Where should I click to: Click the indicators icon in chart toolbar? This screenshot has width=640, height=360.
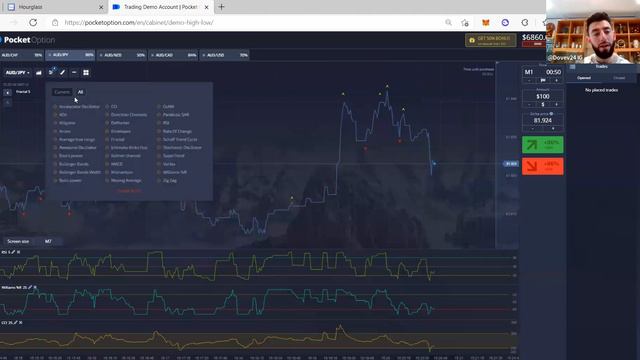coord(51,72)
